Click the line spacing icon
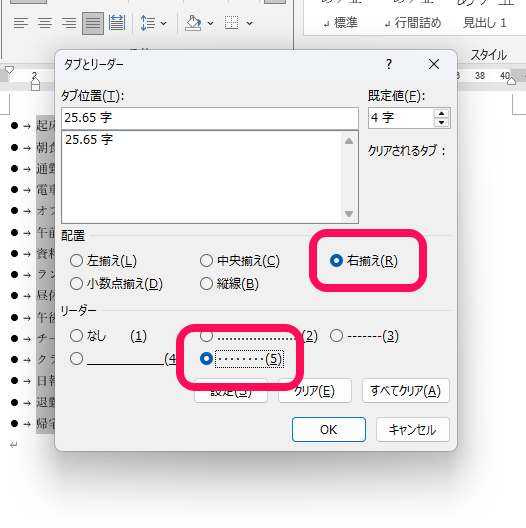The width and height of the screenshot is (526, 528). [148, 23]
